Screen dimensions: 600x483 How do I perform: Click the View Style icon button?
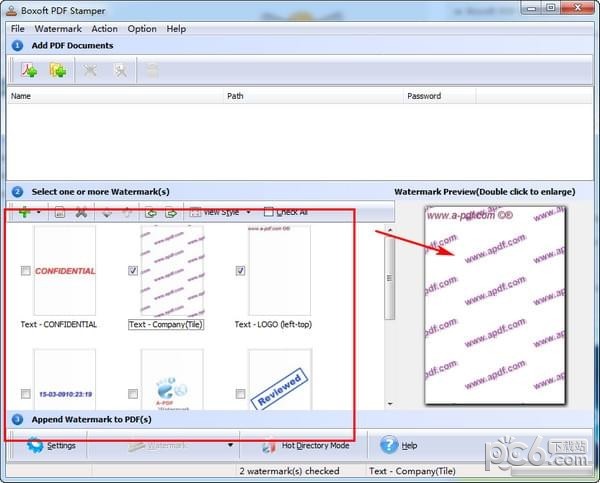click(215, 212)
